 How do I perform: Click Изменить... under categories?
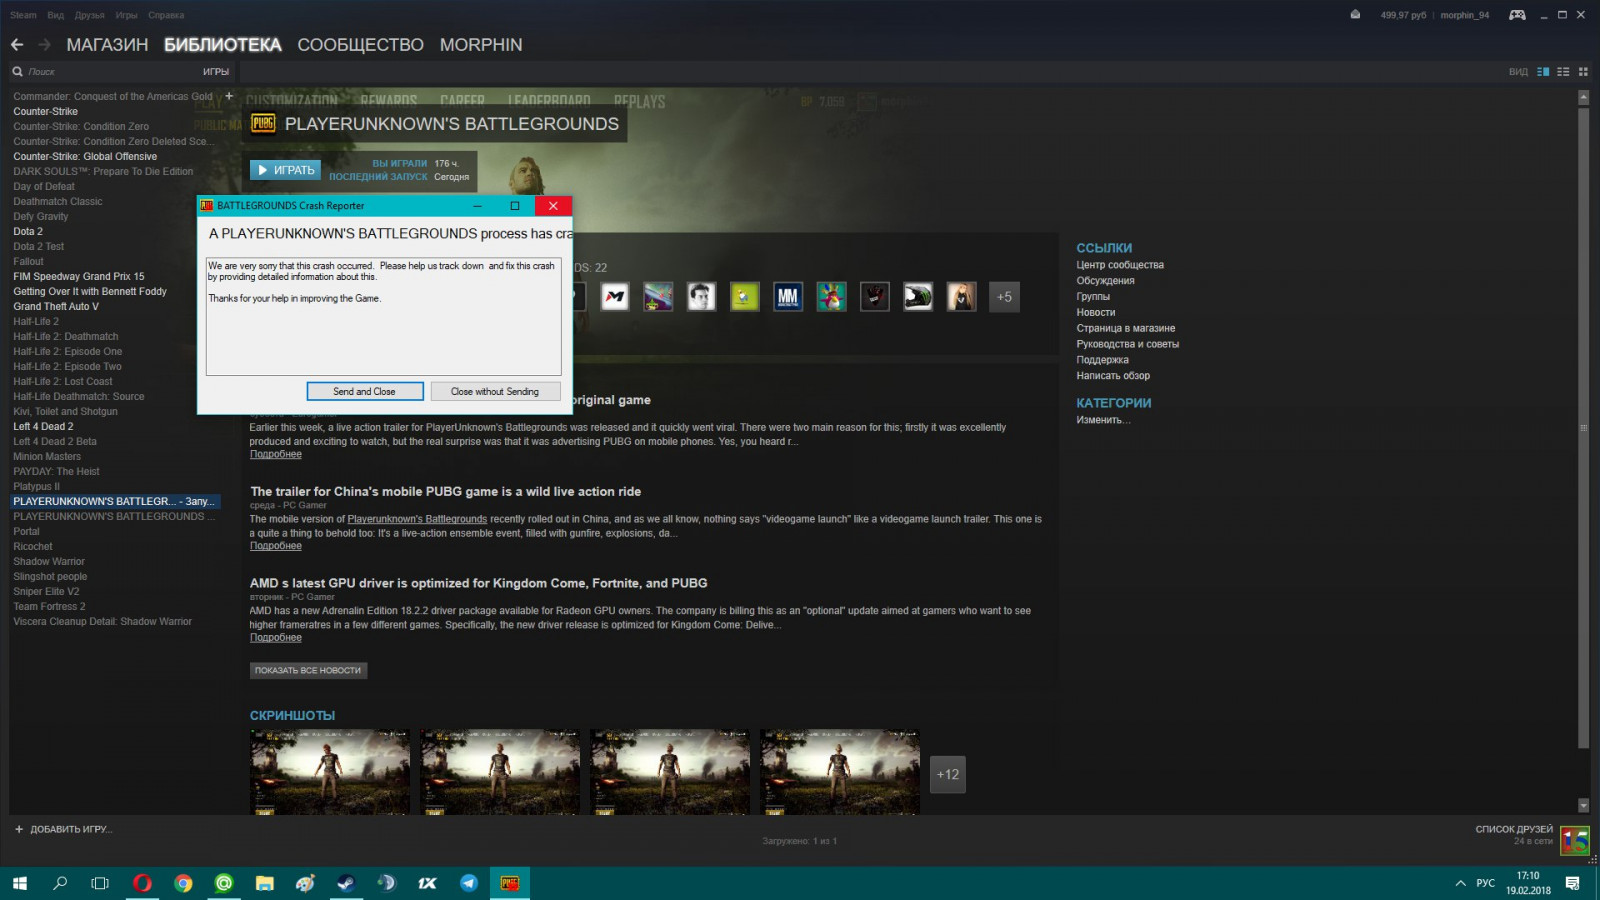click(x=1103, y=420)
